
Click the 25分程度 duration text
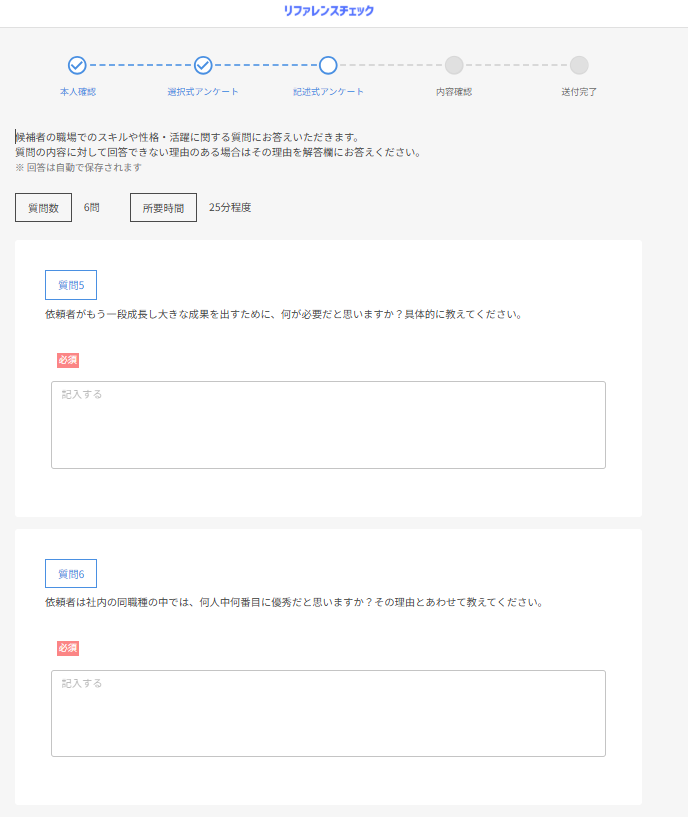(230, 208)
